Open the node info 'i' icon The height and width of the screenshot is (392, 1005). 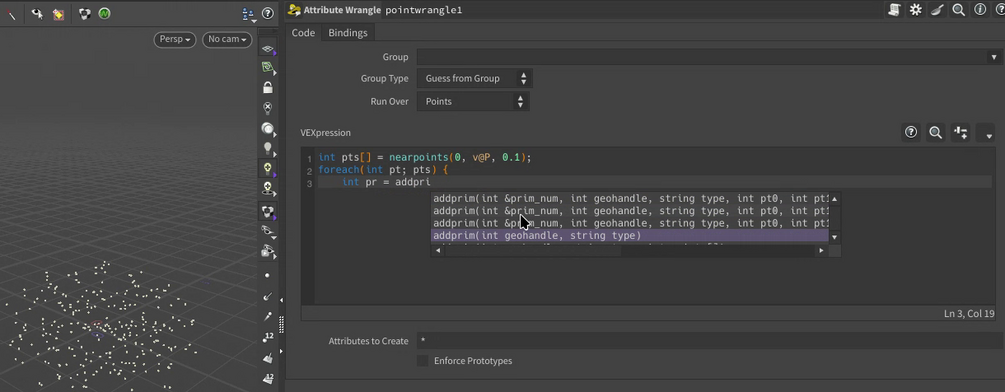coord(979,10)
